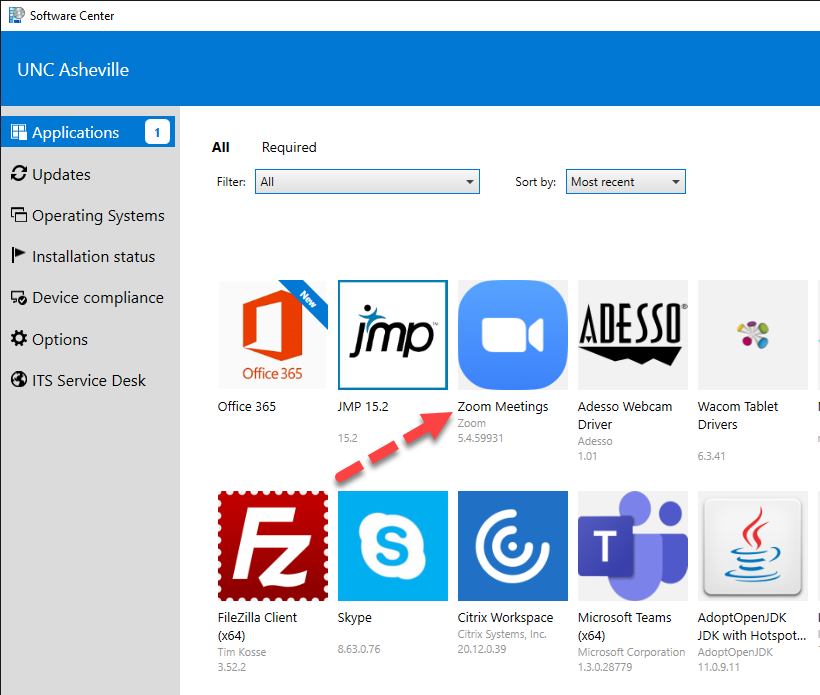Open the Citrix Workspace icon

click(x=512, y=545)
